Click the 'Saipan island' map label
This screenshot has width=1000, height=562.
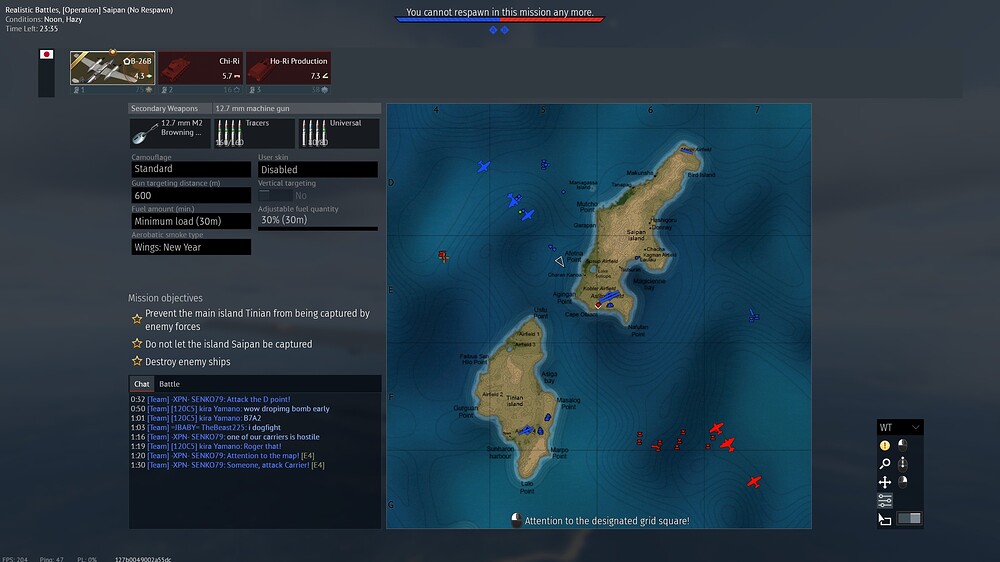[x=636, y=235]
